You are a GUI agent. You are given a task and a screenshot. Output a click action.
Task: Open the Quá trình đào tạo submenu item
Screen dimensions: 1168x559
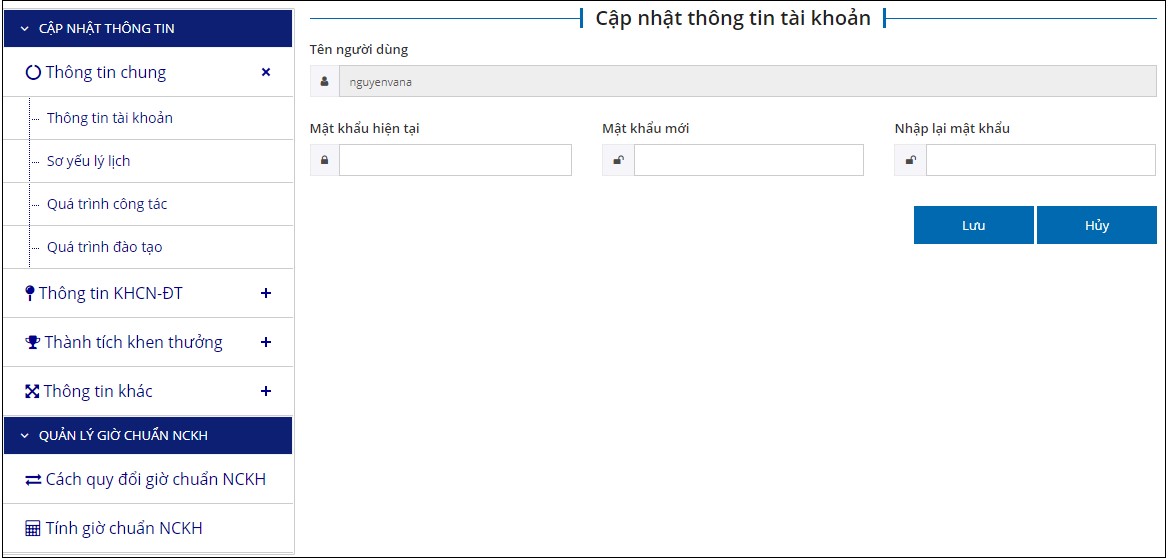(104, 247)
